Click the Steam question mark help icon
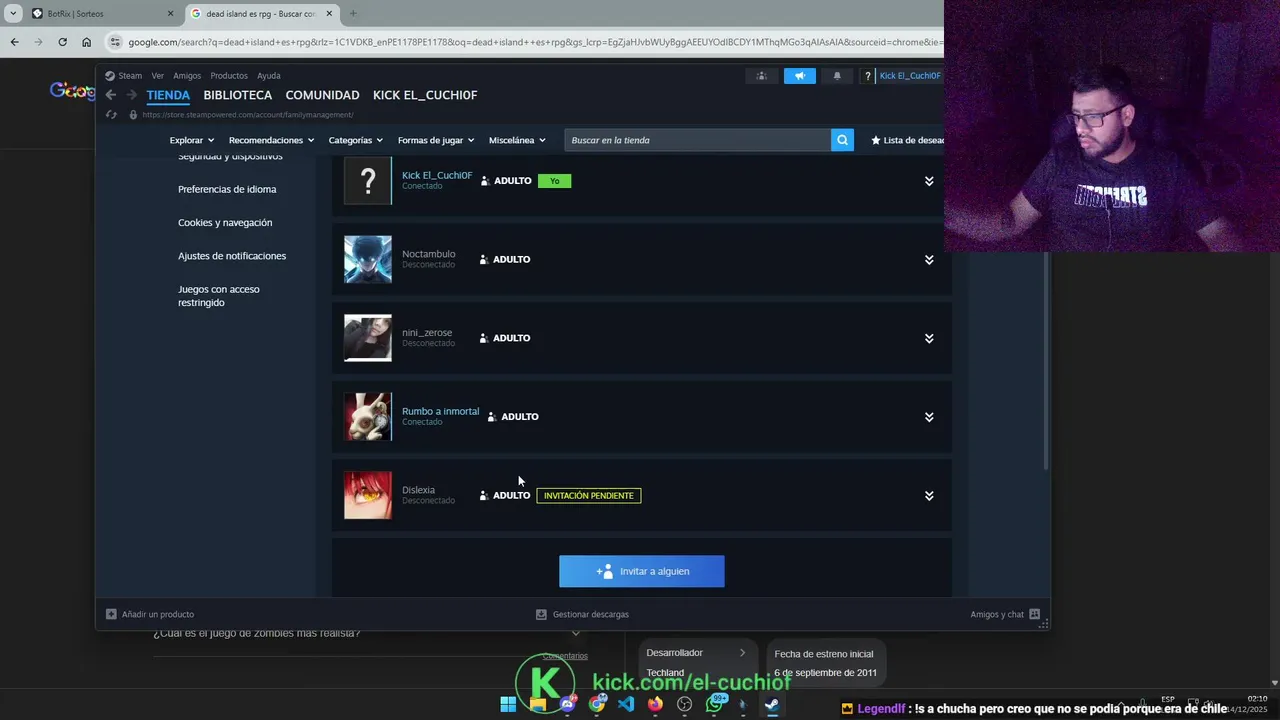 click(x=867, y=76)
